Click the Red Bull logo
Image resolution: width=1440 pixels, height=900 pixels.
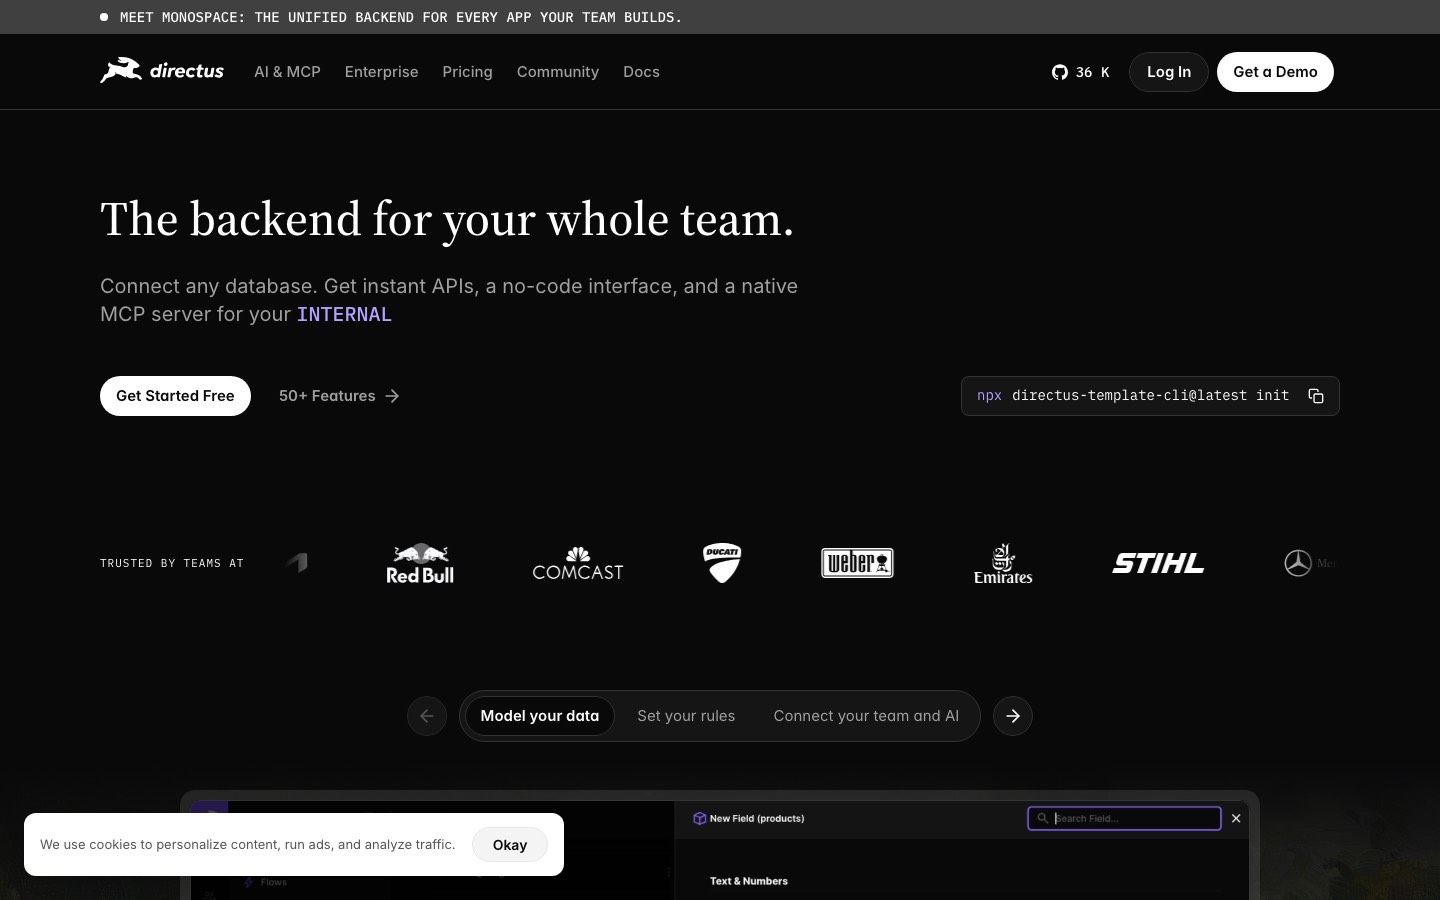click(x=420, y=563)
